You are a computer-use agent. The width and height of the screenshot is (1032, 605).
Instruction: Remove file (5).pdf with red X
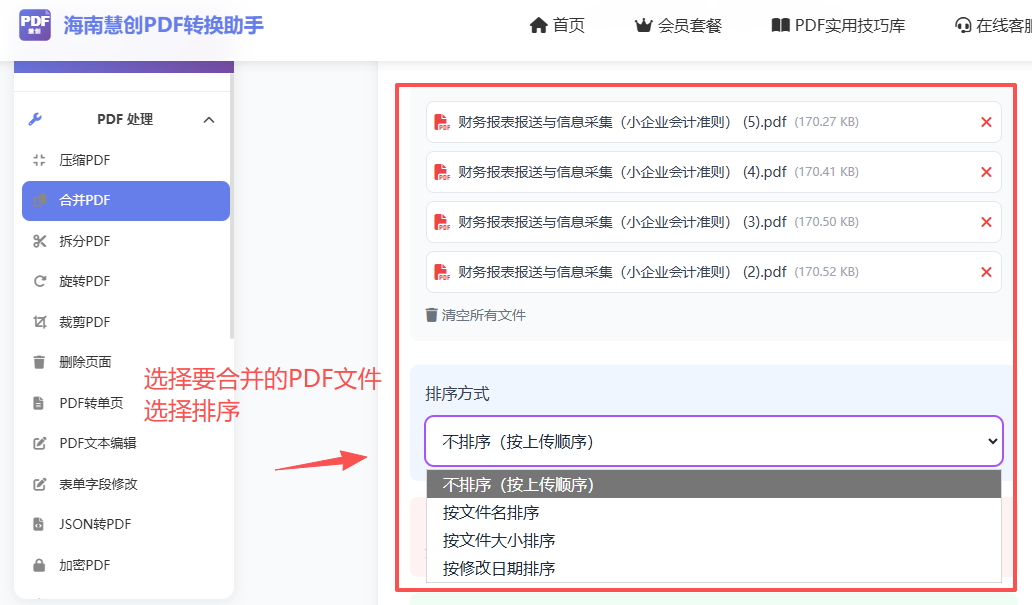[986, 122]
